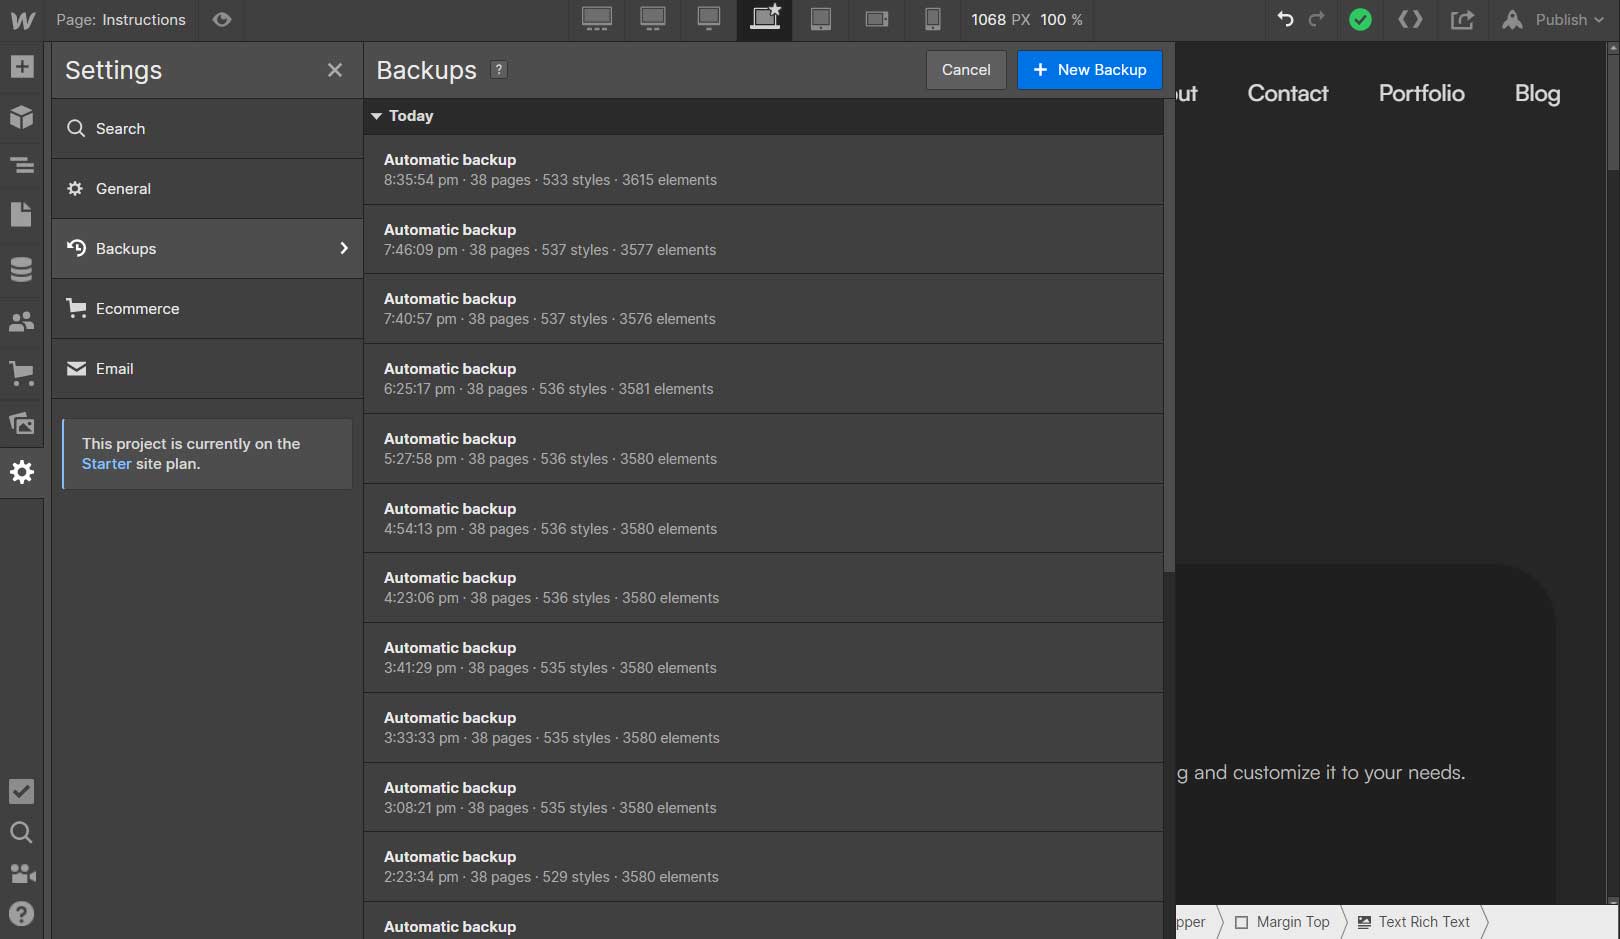Select mobile portrait breakpoint
The image size is (1620, 939).
(932, 19)
